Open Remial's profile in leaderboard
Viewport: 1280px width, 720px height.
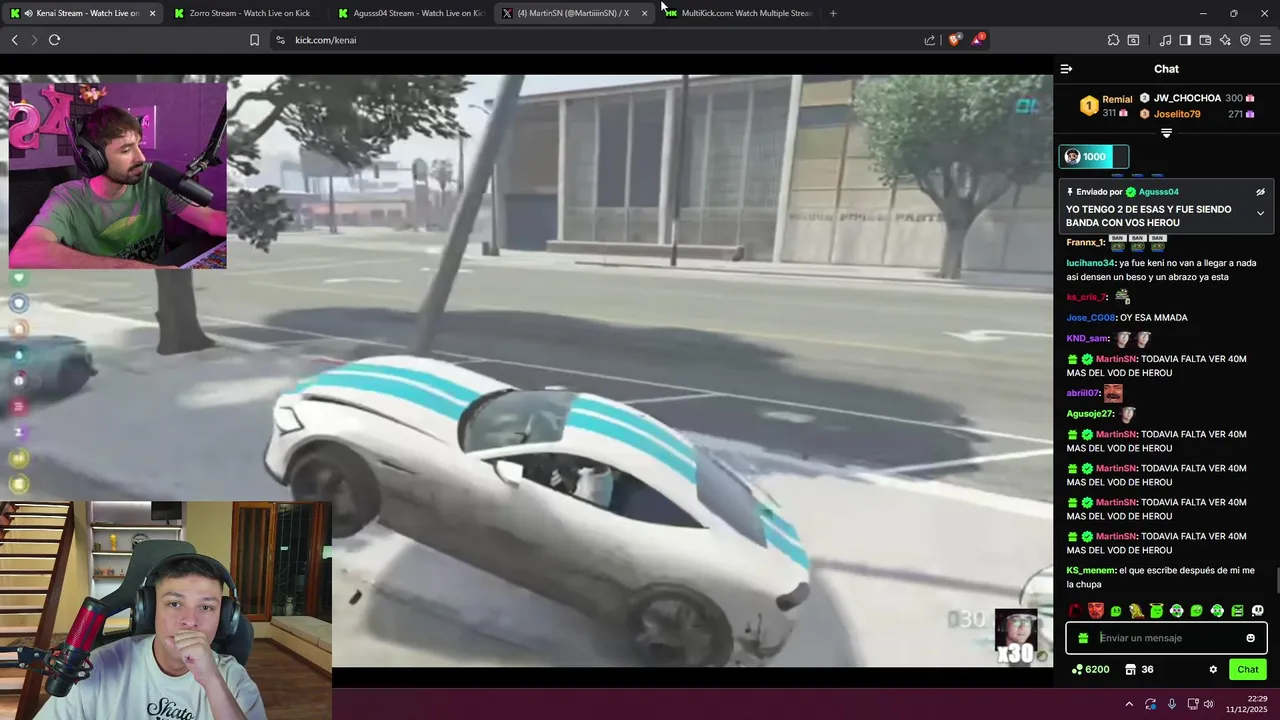pos(1116,100)
